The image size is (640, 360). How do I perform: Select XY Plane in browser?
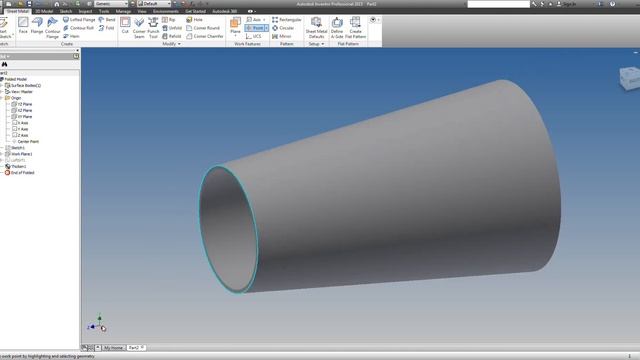click(22, 117)
